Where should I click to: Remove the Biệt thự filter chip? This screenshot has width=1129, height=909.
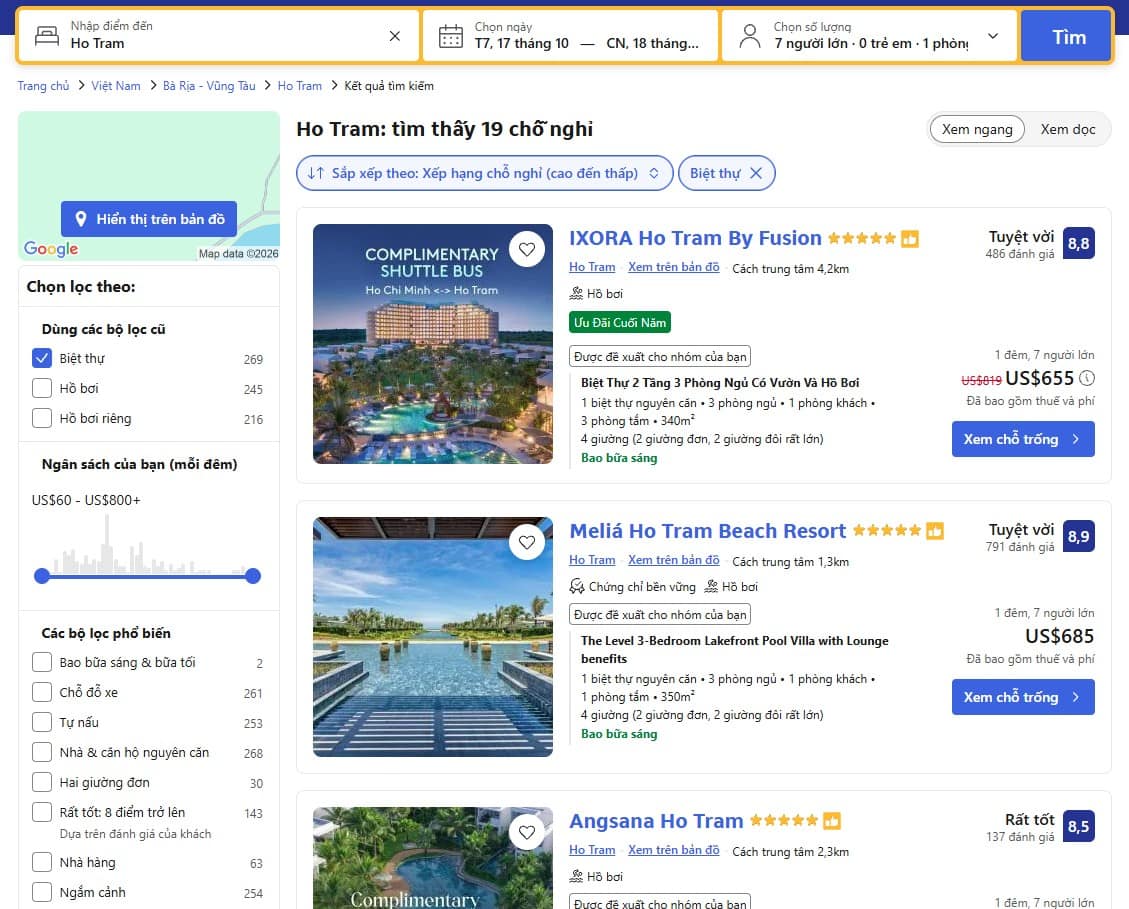[x=756, y=173]
